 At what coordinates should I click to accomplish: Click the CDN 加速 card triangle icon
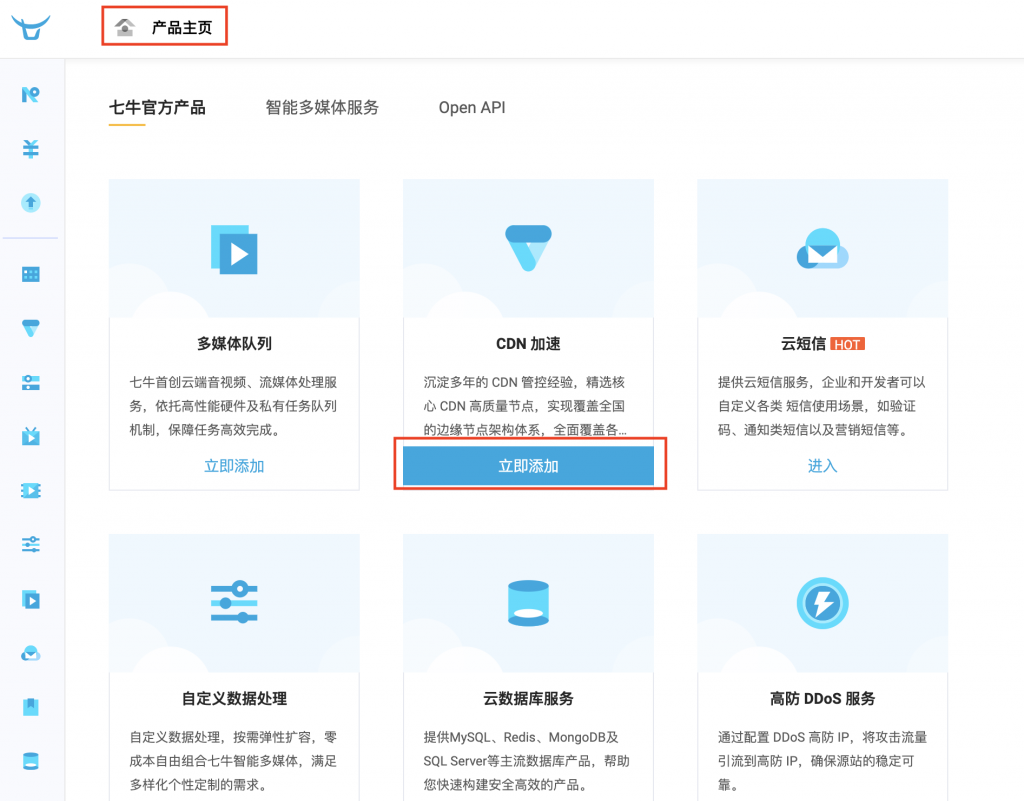coord(528,248)
